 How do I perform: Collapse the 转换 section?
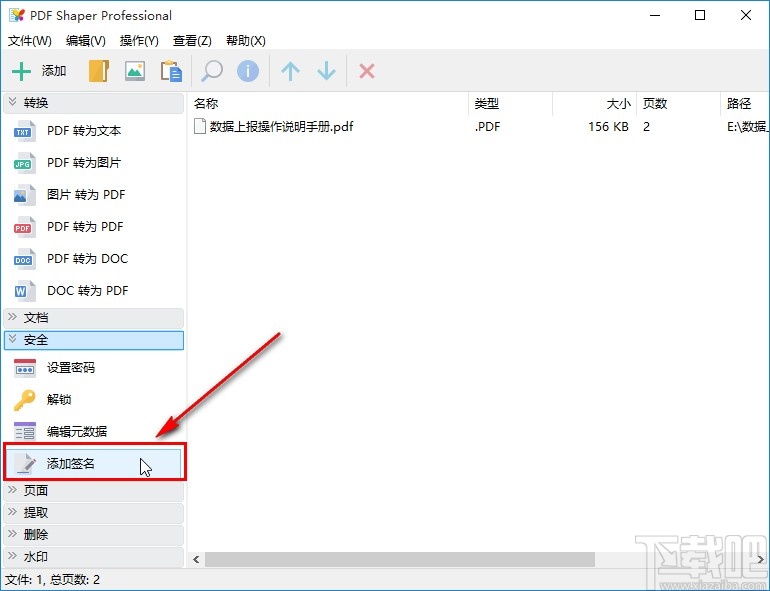tap(93, 103)
